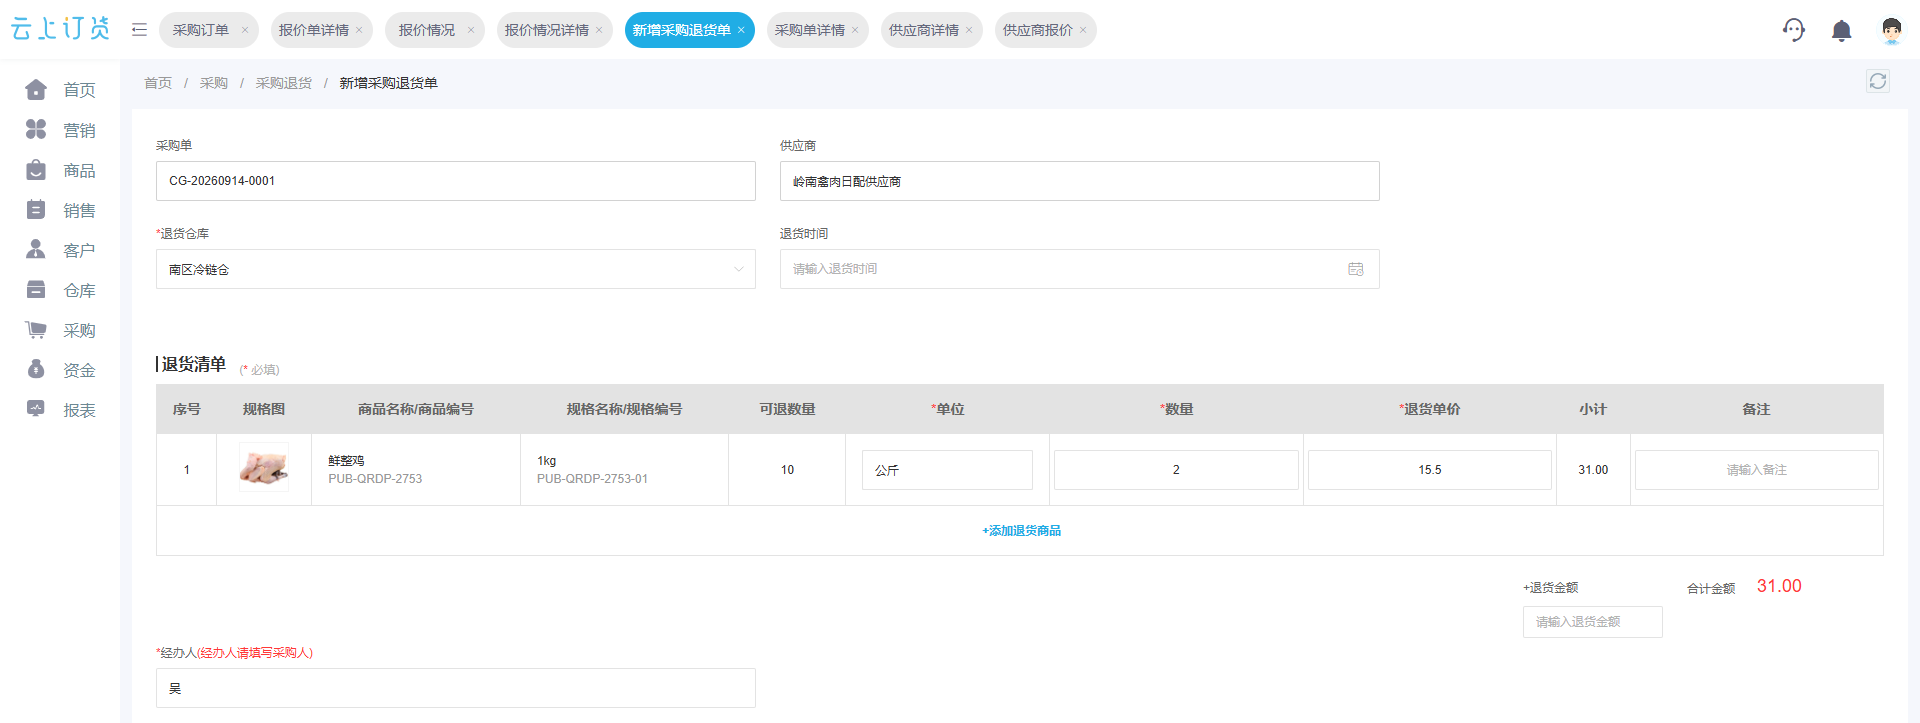
Task: Close the 新增采购退货单 tab
Action: [x=741, y=30]
